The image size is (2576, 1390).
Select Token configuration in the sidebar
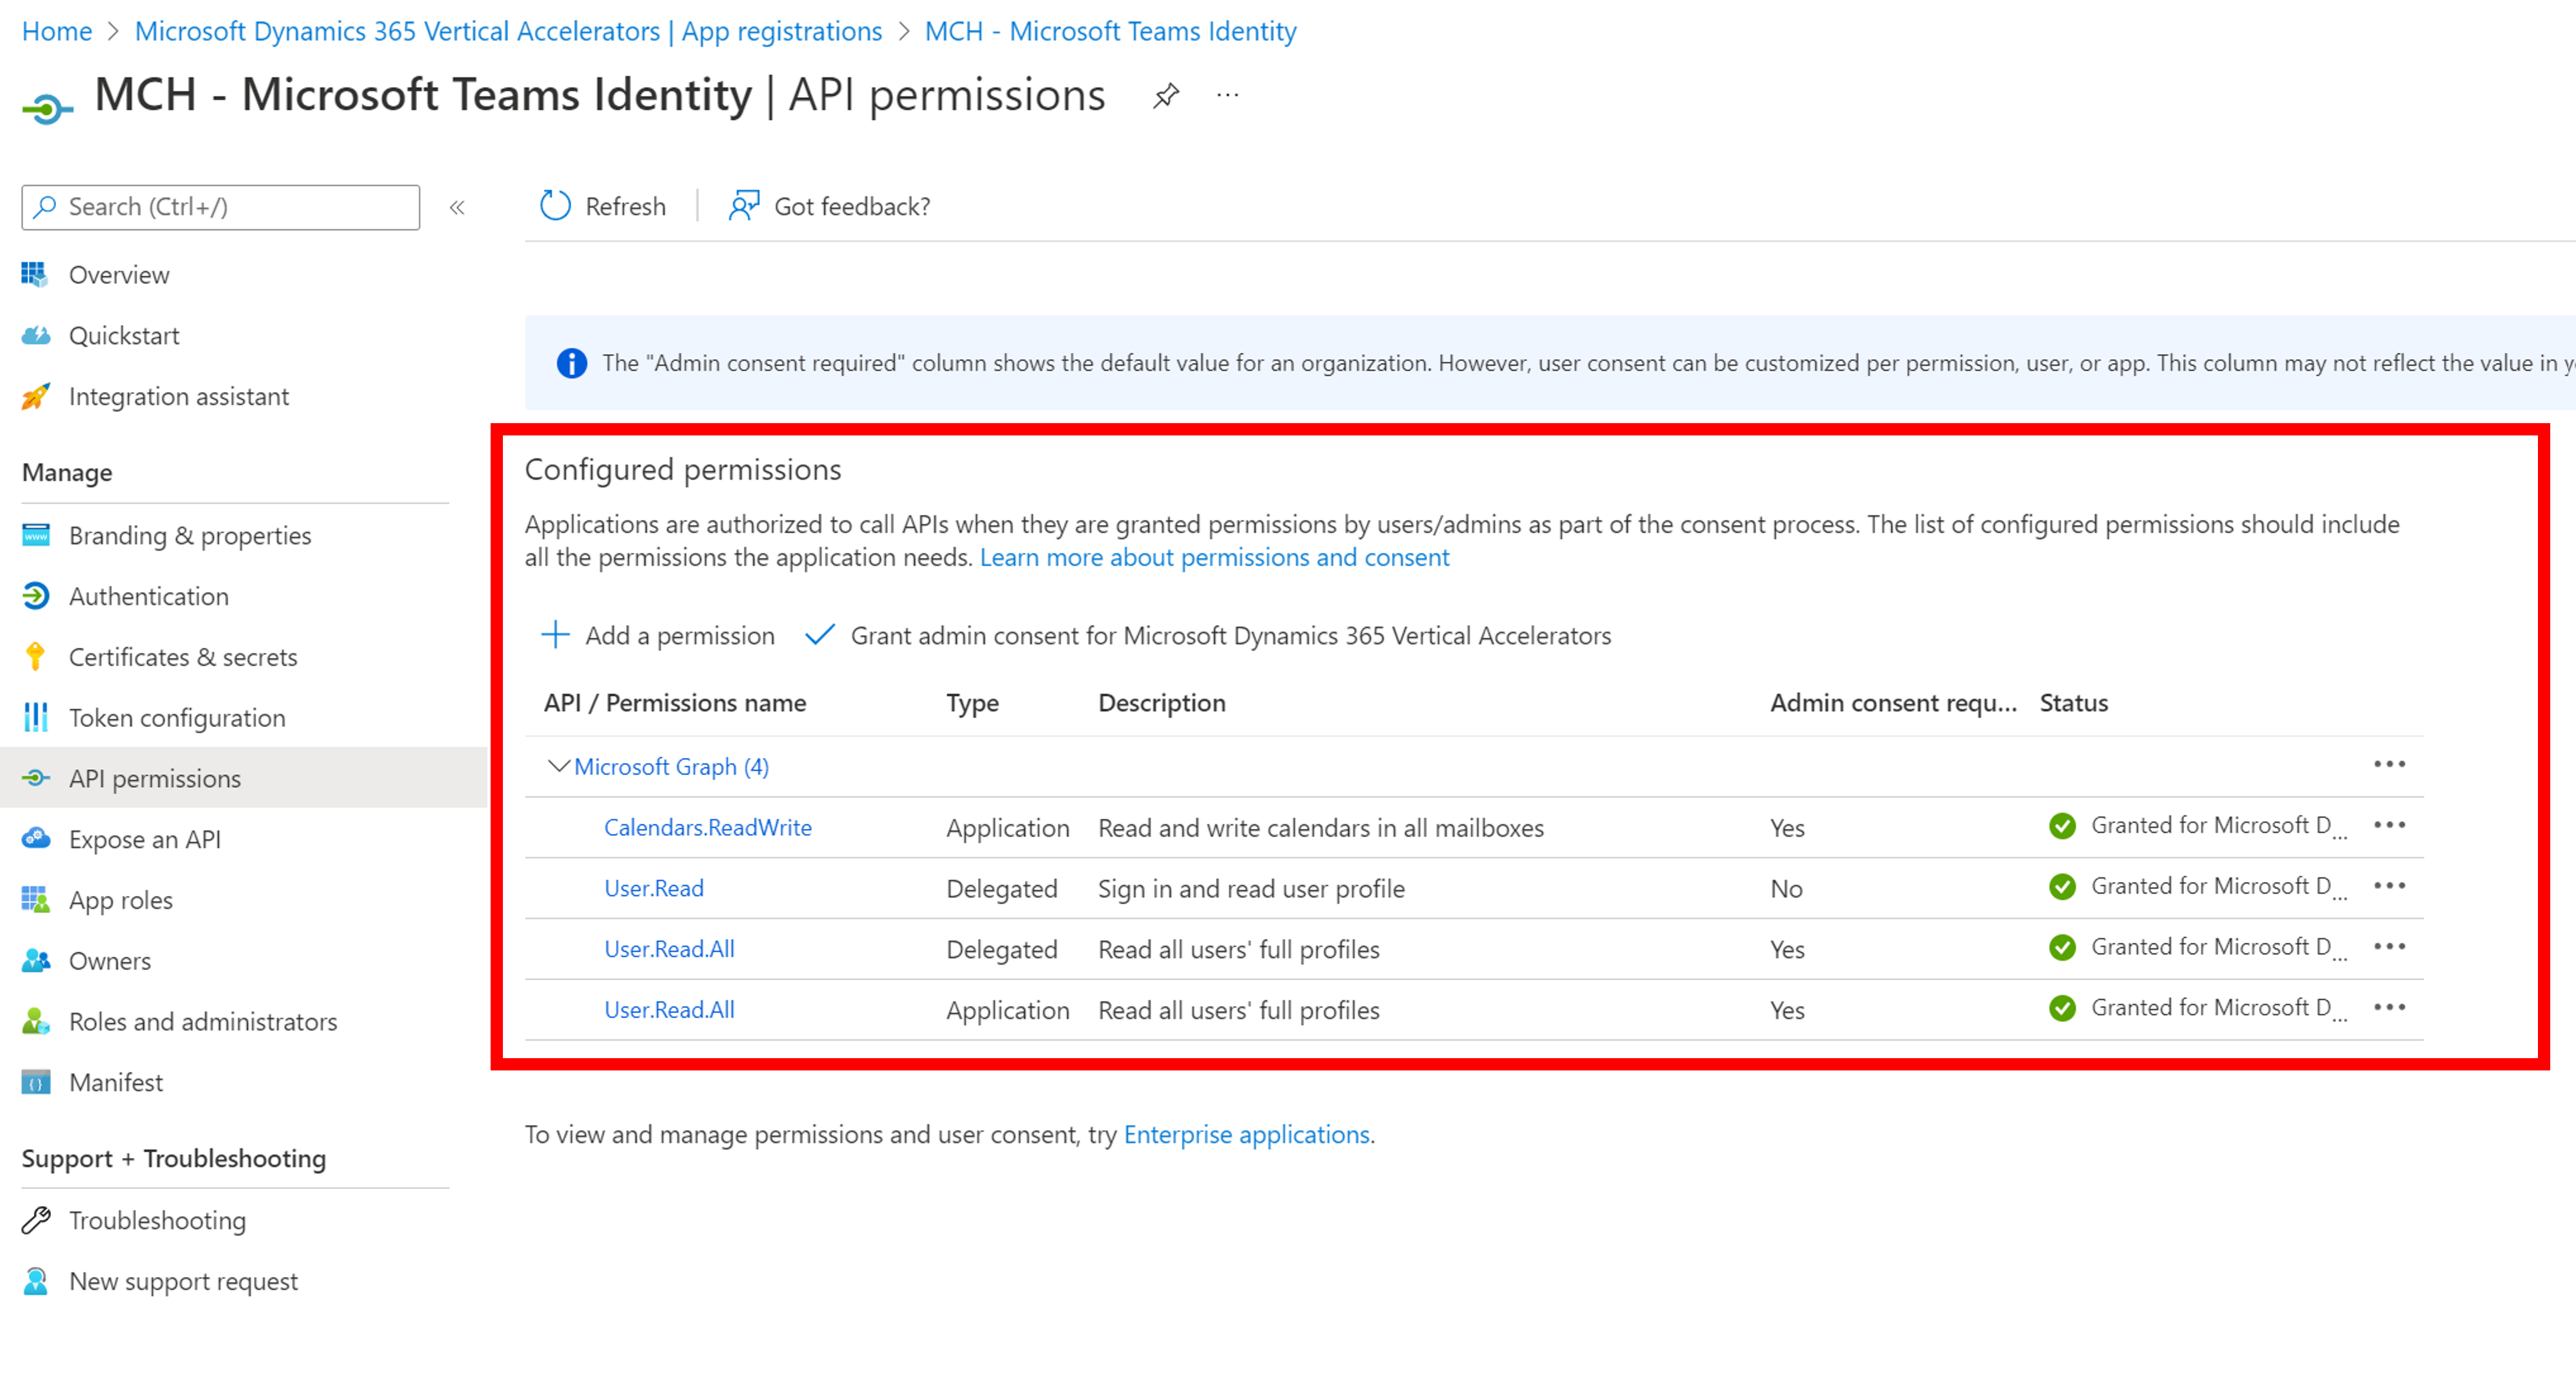(176, 718)
